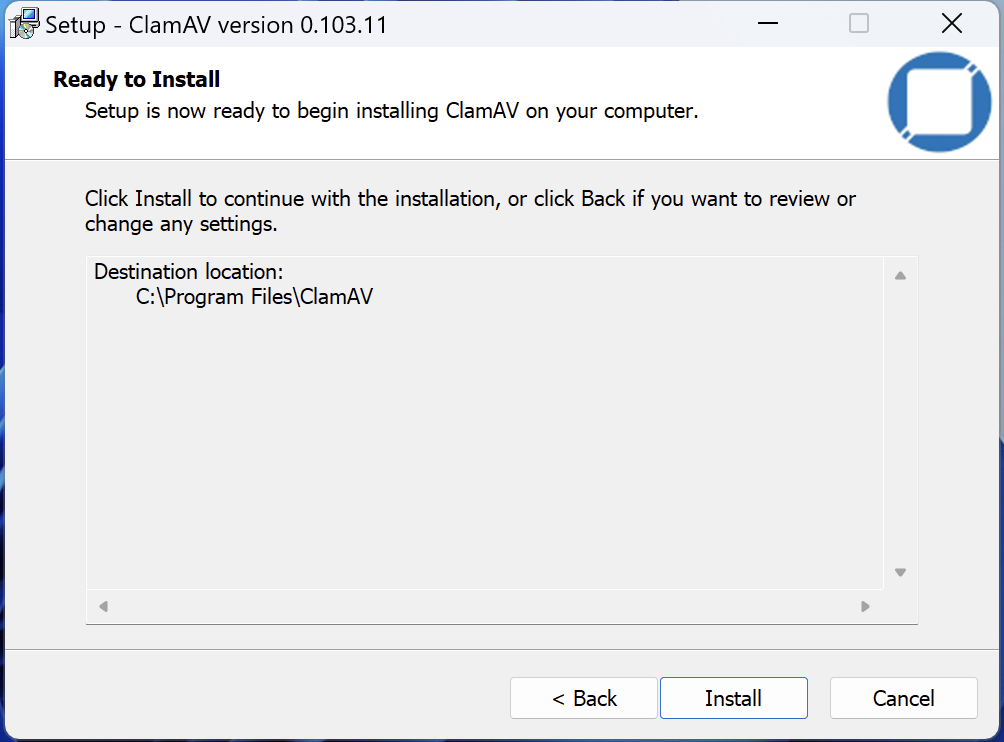This screenshot has width=1004, height=742.
Task: Click the setup installer icon in title bar
Action: 24,24
